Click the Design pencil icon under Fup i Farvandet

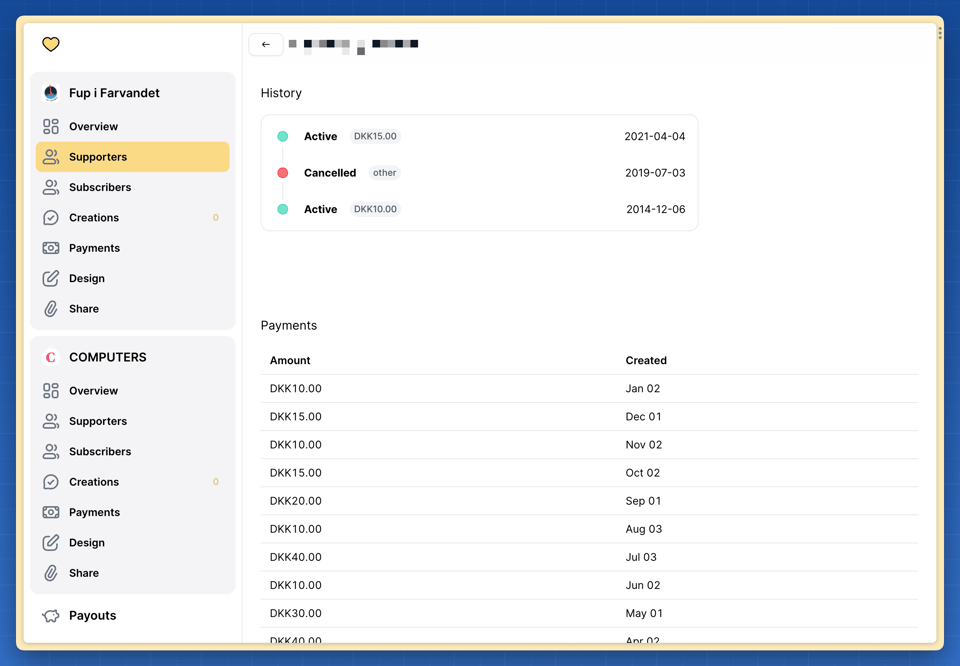tap(51, 279)
